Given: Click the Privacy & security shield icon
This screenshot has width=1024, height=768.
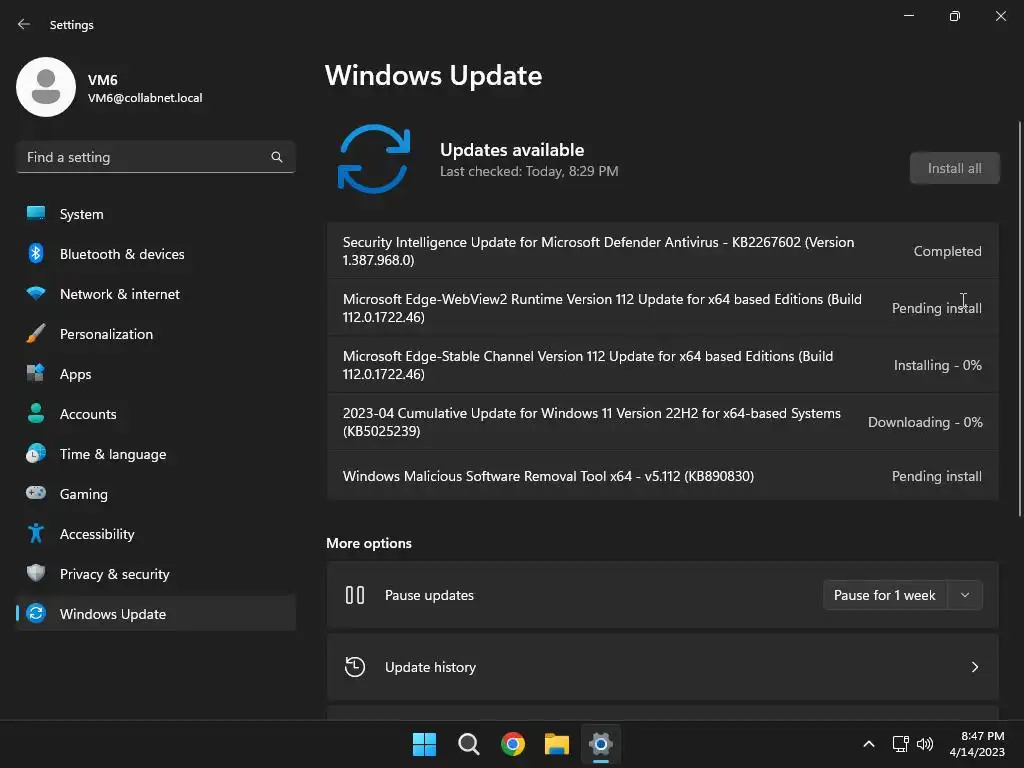Looking at the screenshot, I should click(36, 573).
